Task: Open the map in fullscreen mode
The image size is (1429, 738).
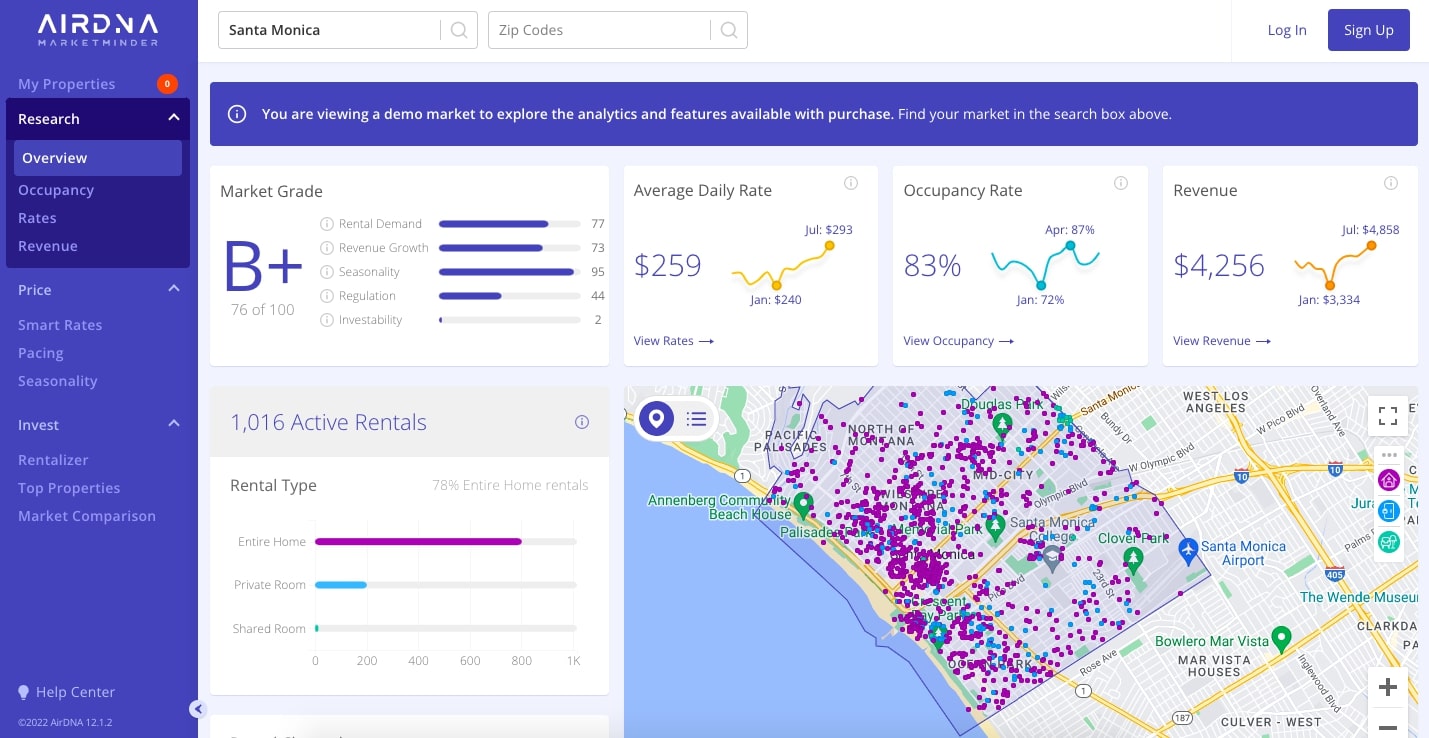Action: pos(1387,415)
